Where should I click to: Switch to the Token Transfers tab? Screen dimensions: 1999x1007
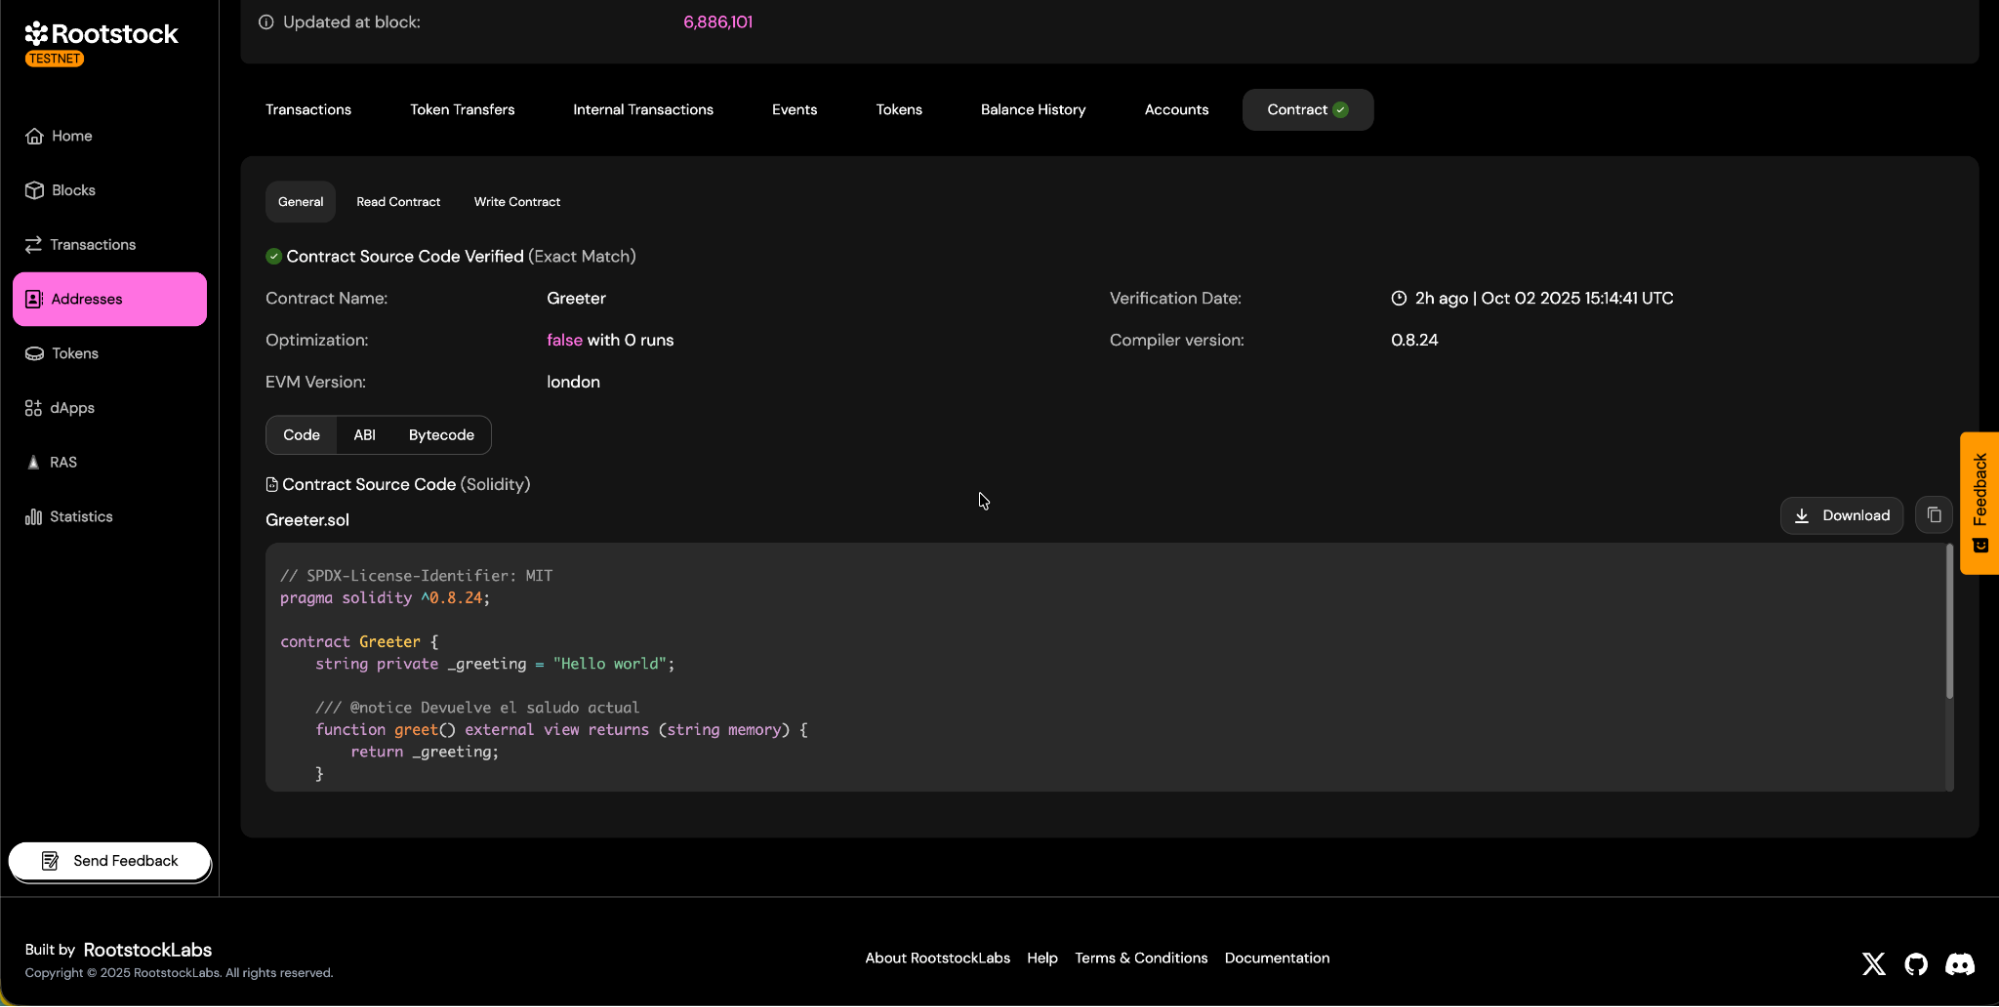point(462,110)
